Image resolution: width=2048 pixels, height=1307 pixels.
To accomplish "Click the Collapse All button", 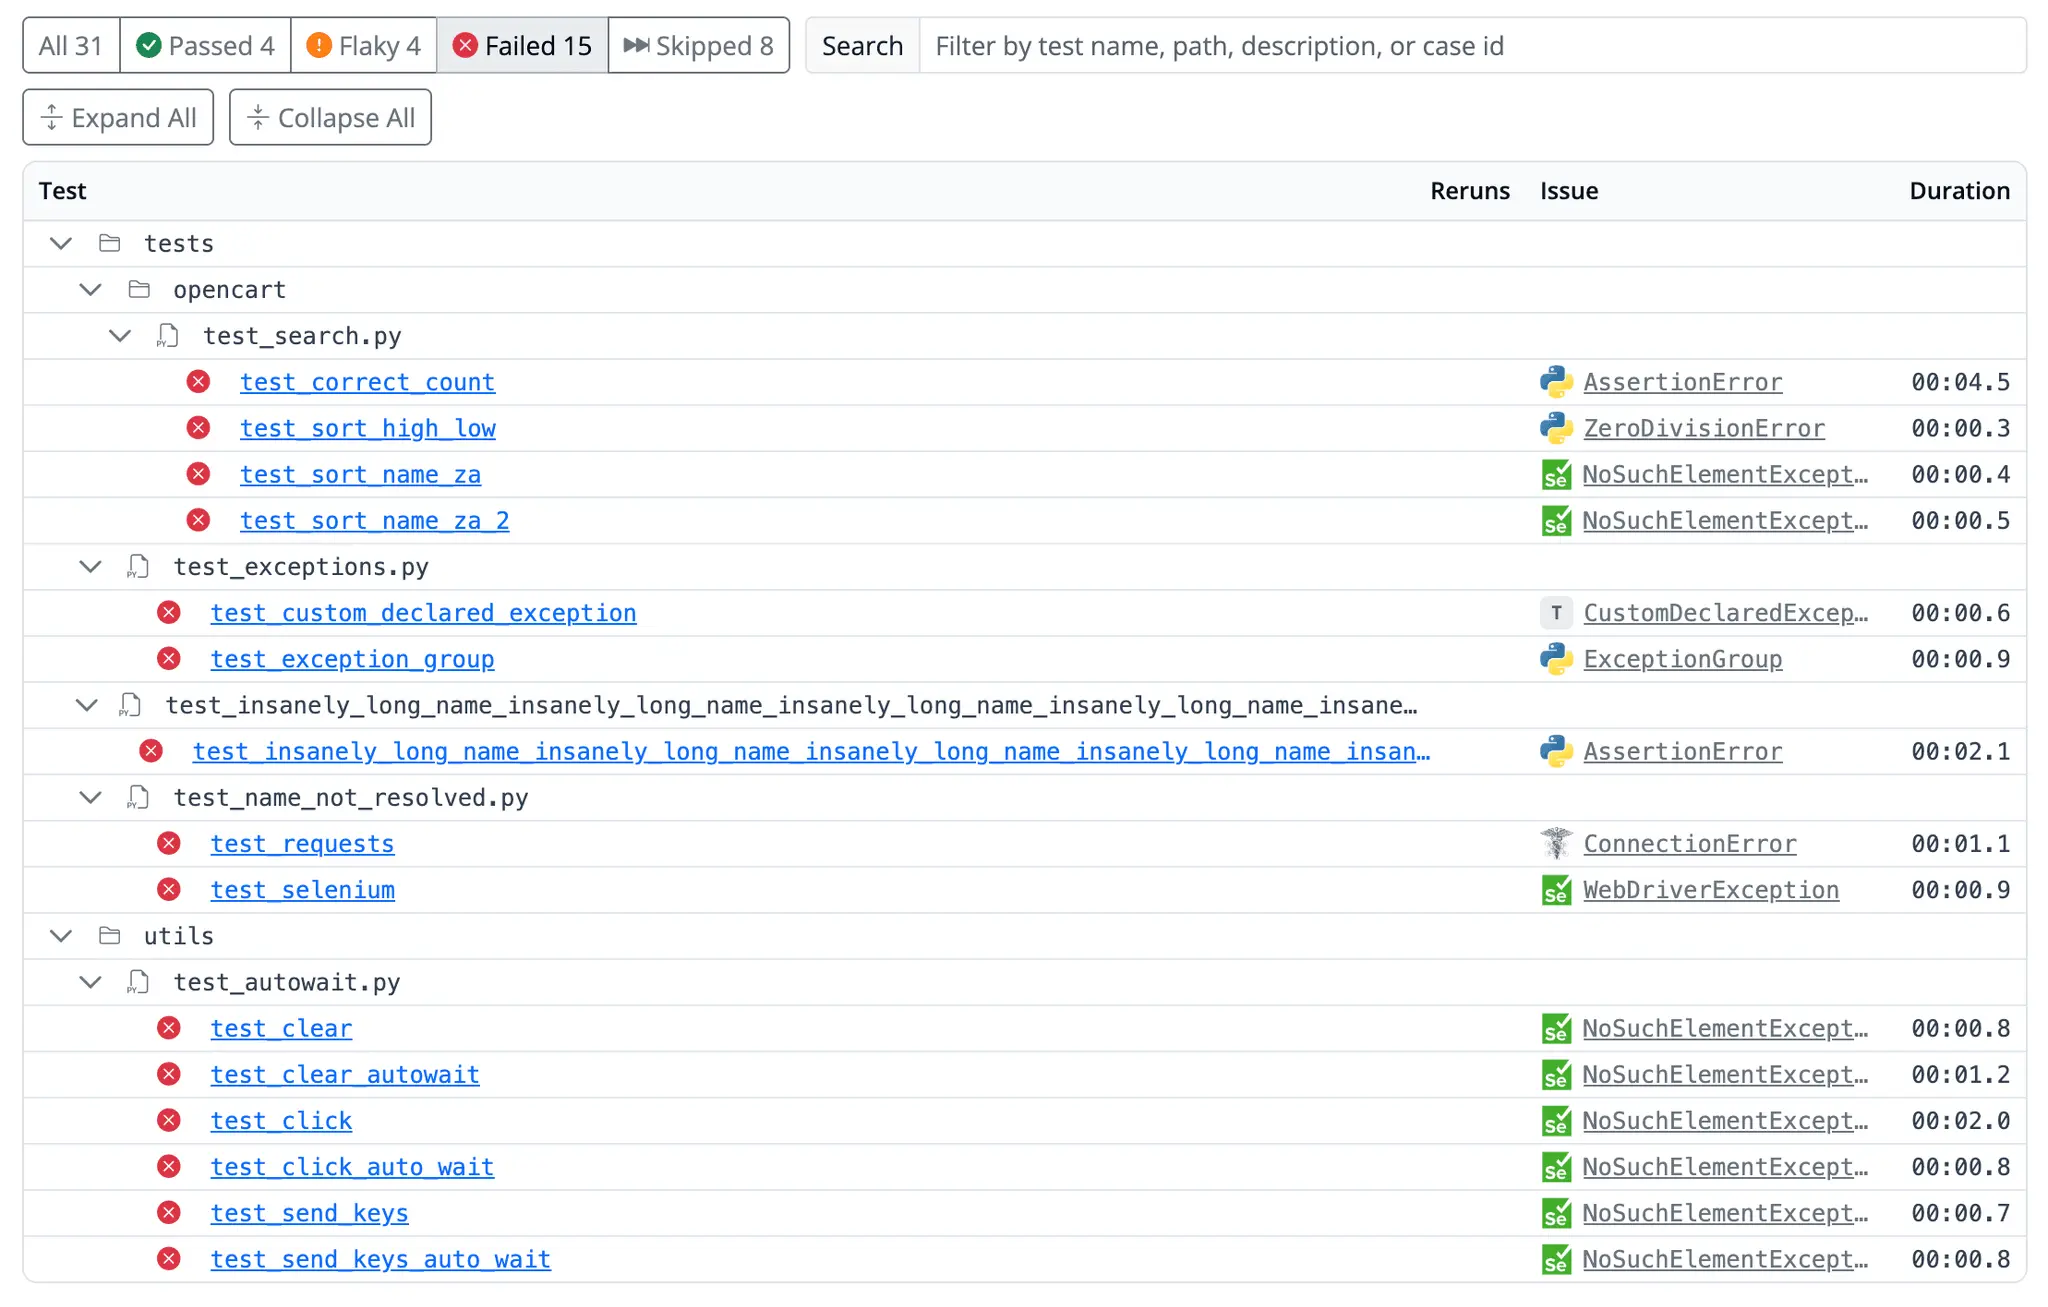I will coord(330,117).
